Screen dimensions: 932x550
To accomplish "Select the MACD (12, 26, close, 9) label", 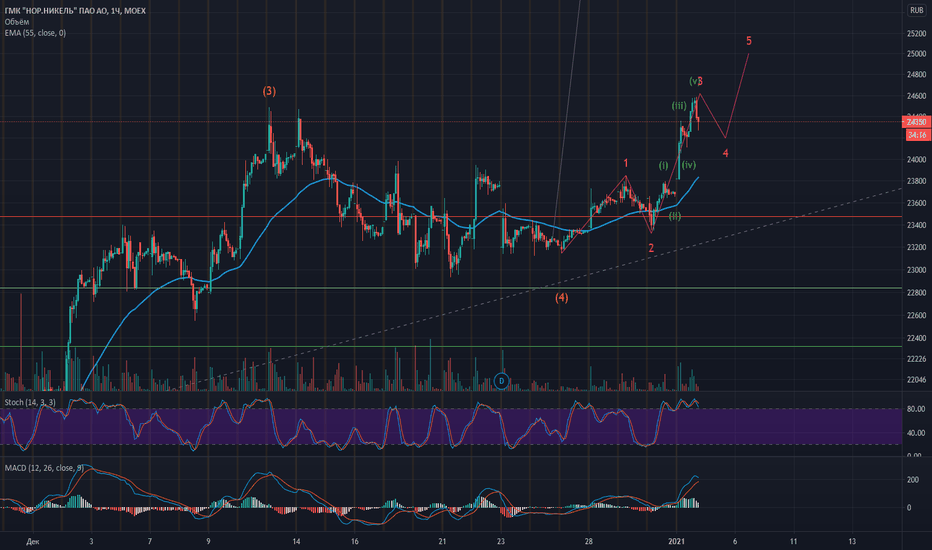I will point(44,468).
